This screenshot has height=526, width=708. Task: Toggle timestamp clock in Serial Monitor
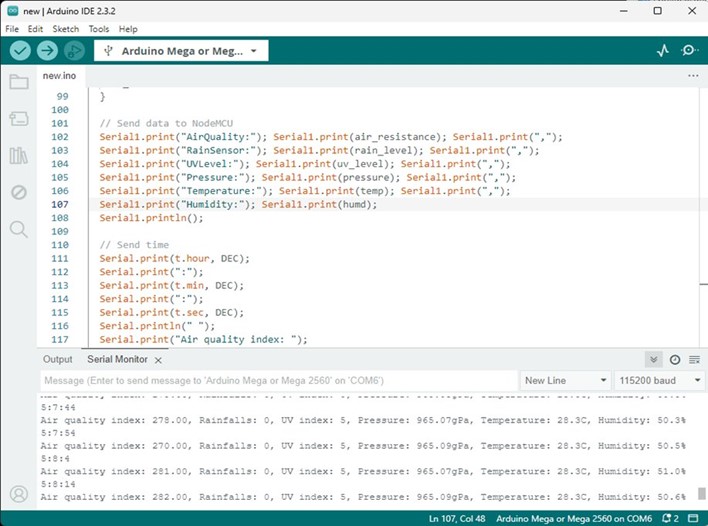pyautogui.click(x=675, y=360)
